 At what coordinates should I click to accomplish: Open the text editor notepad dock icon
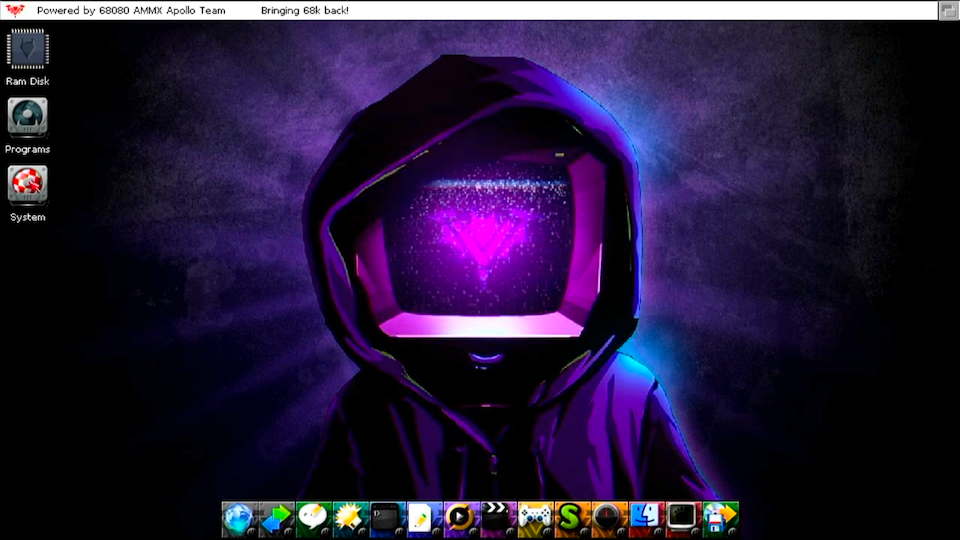pyautogui.click(x=424, y=519)
